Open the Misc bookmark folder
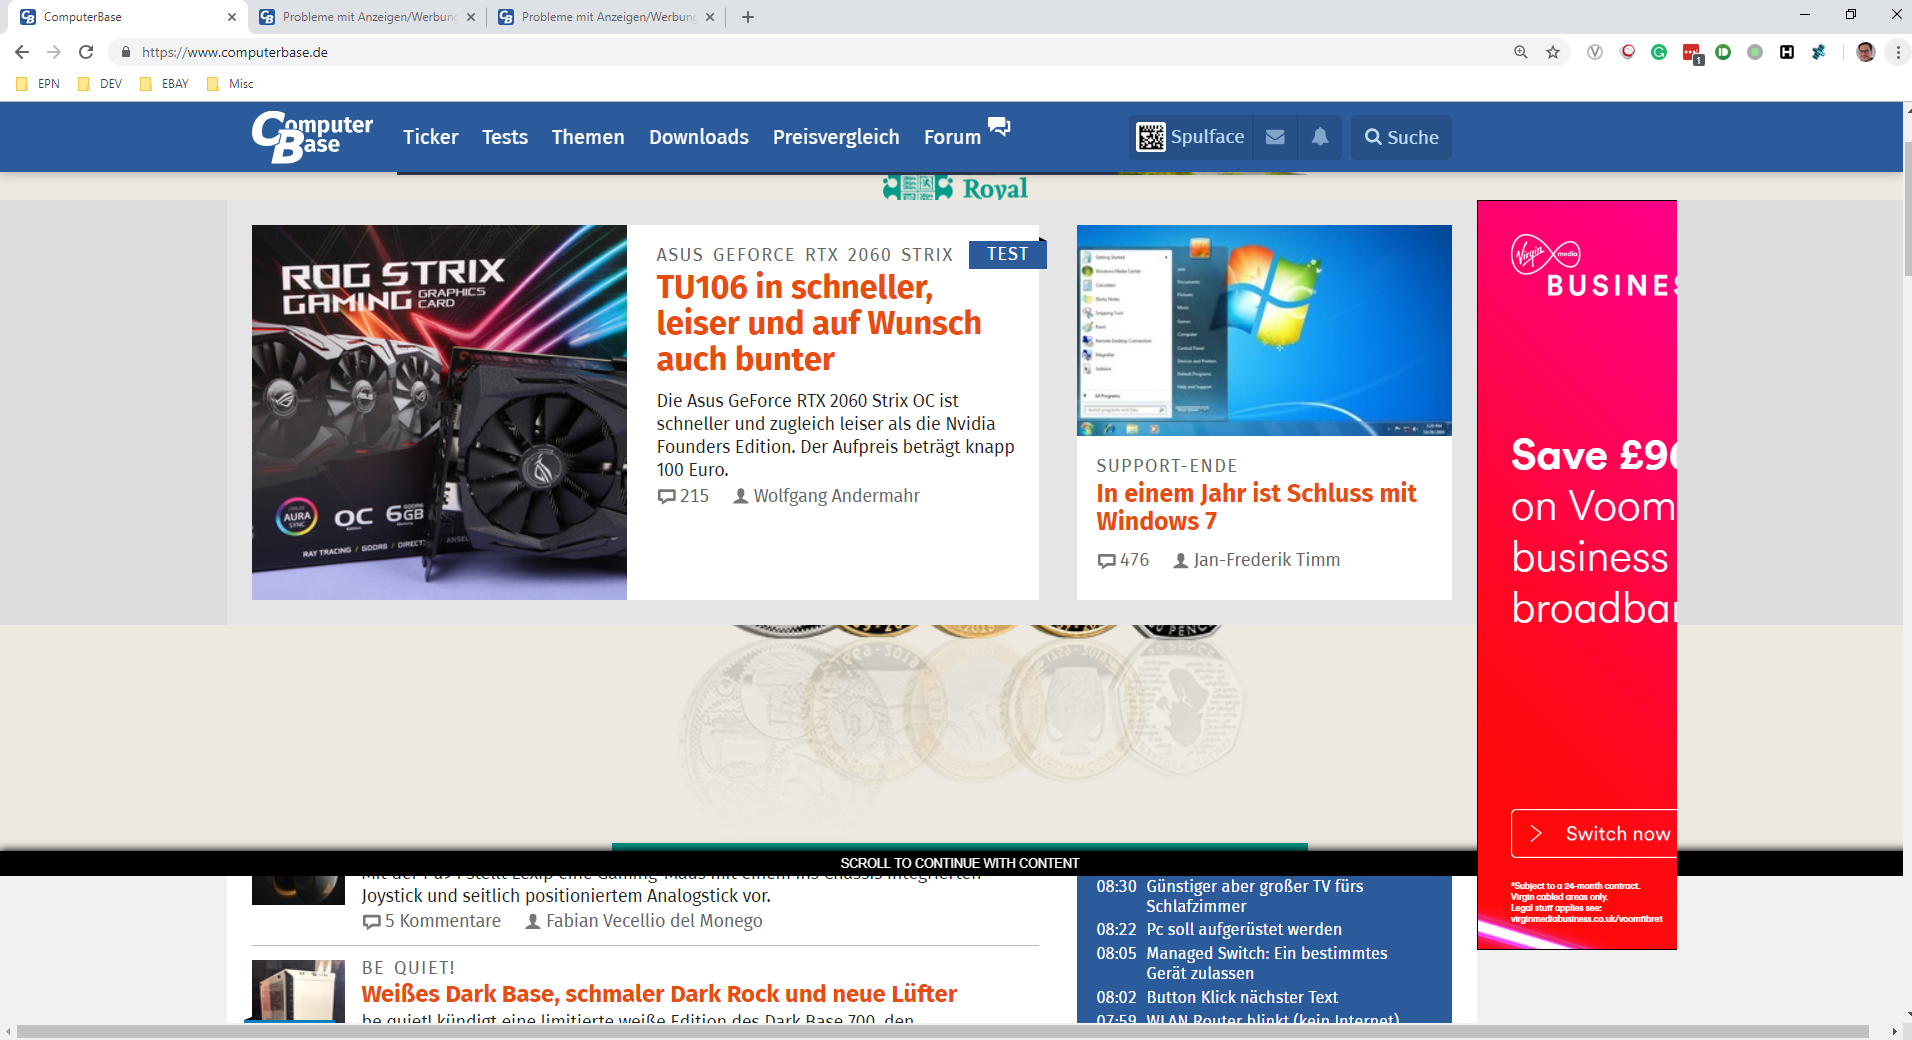This screenshot has height=1040, width=1912. (x=230, y=84)
